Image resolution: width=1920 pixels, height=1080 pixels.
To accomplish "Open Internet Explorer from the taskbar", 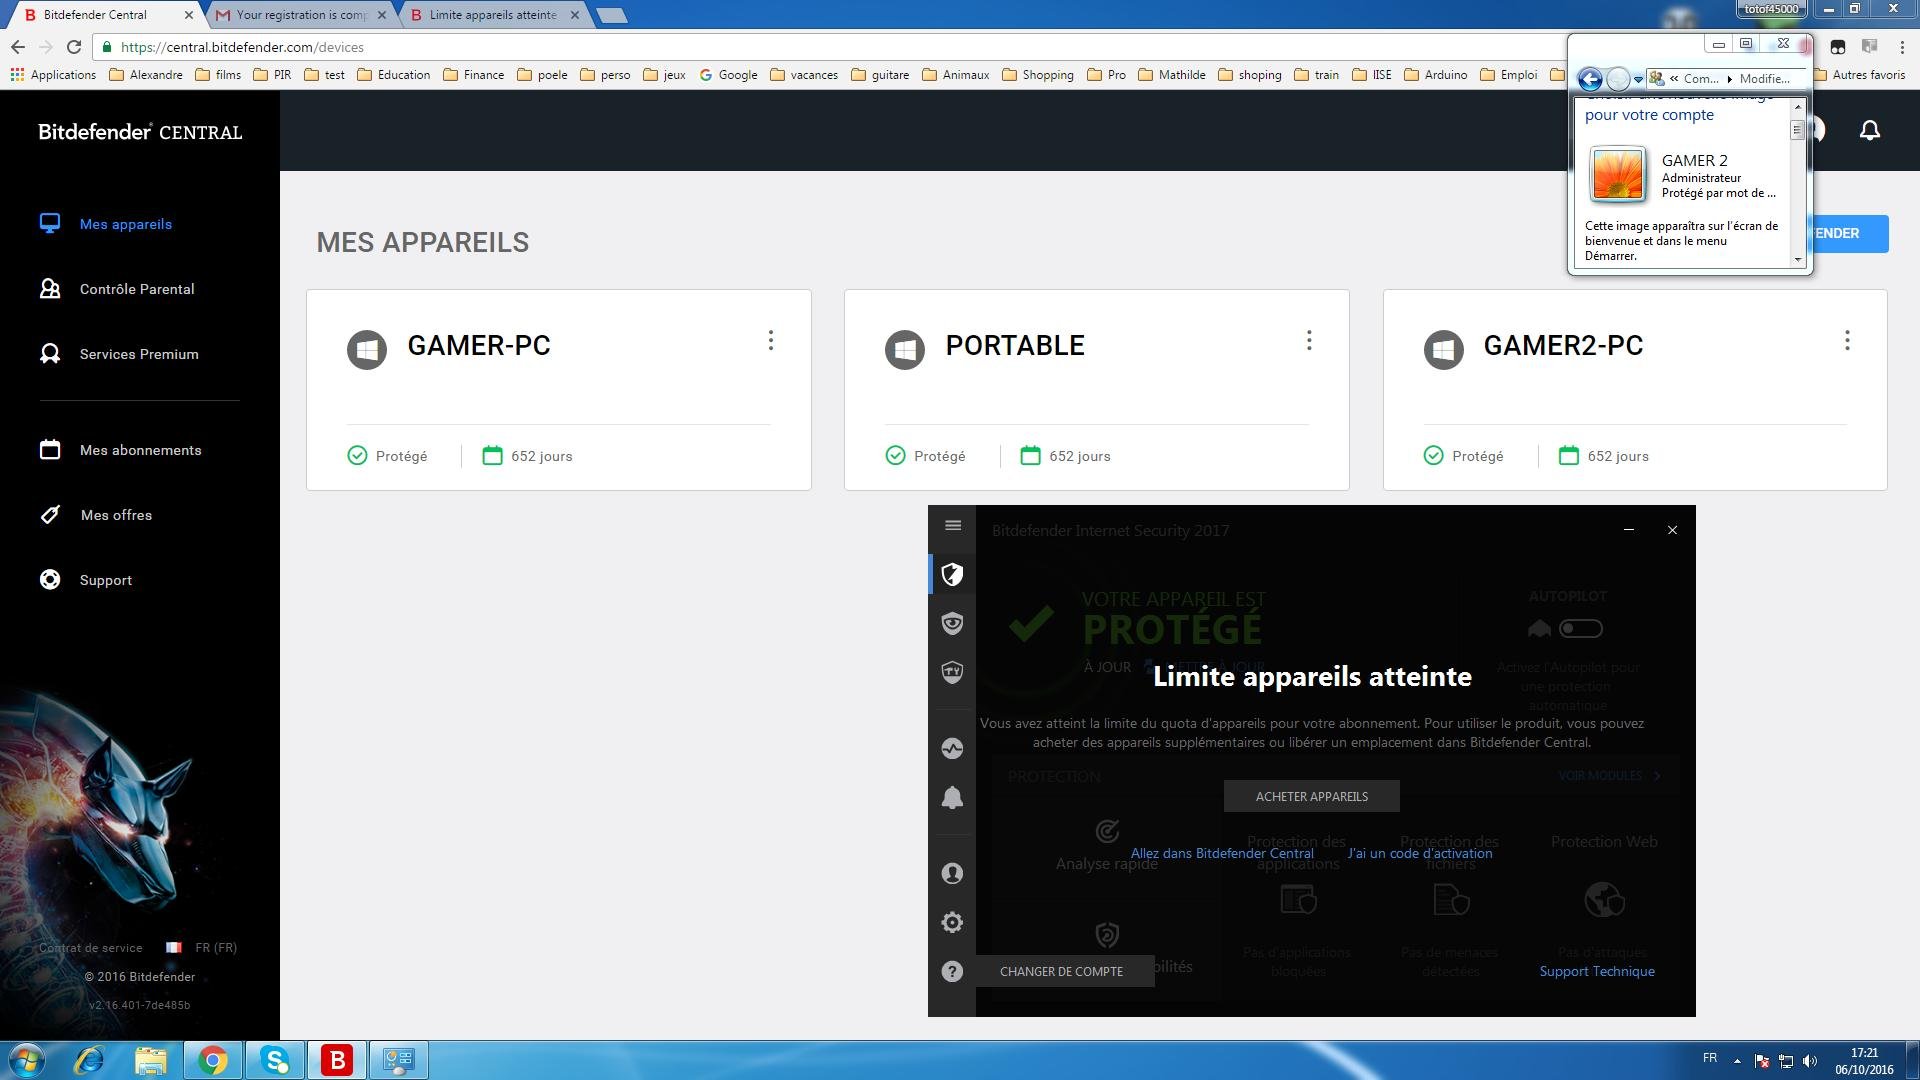I will point(89,1060).
